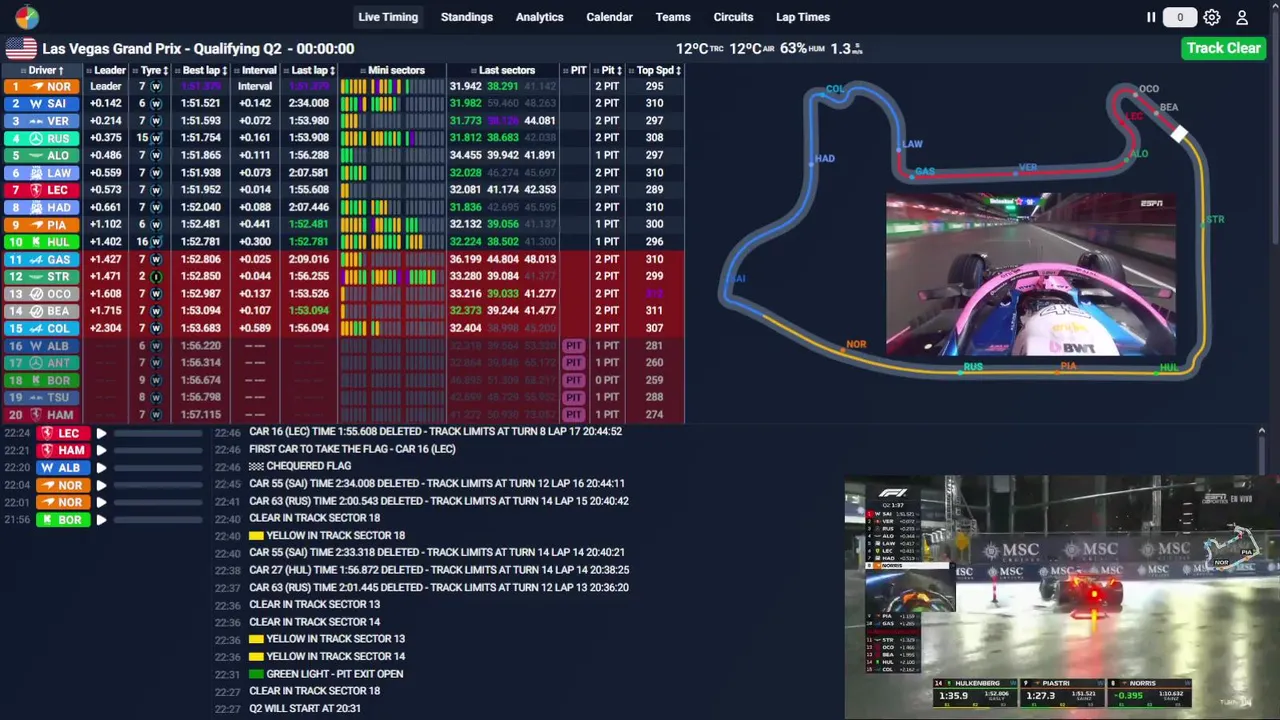Open the user account icon
Screen dimensions: 1280x720
1242,17
